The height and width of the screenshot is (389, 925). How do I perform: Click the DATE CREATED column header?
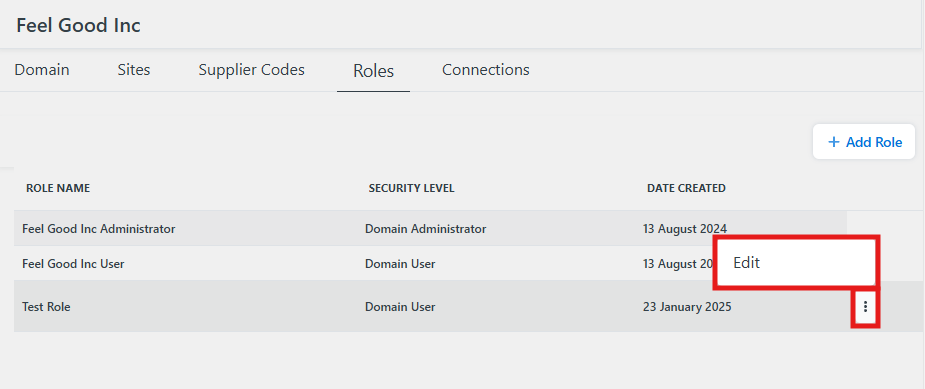[x=686, y=188]
